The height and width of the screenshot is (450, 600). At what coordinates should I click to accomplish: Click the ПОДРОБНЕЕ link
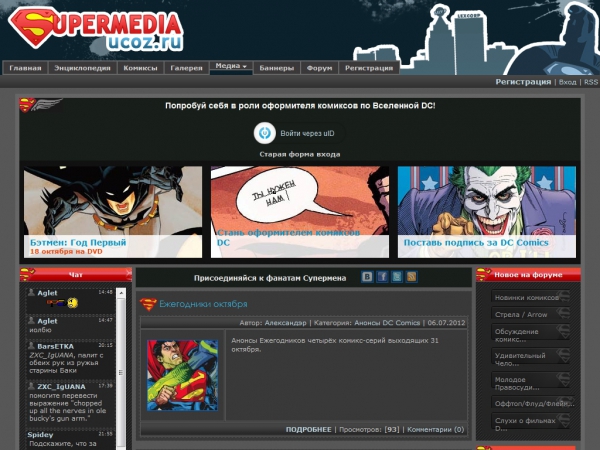click(x=308, y=429)
